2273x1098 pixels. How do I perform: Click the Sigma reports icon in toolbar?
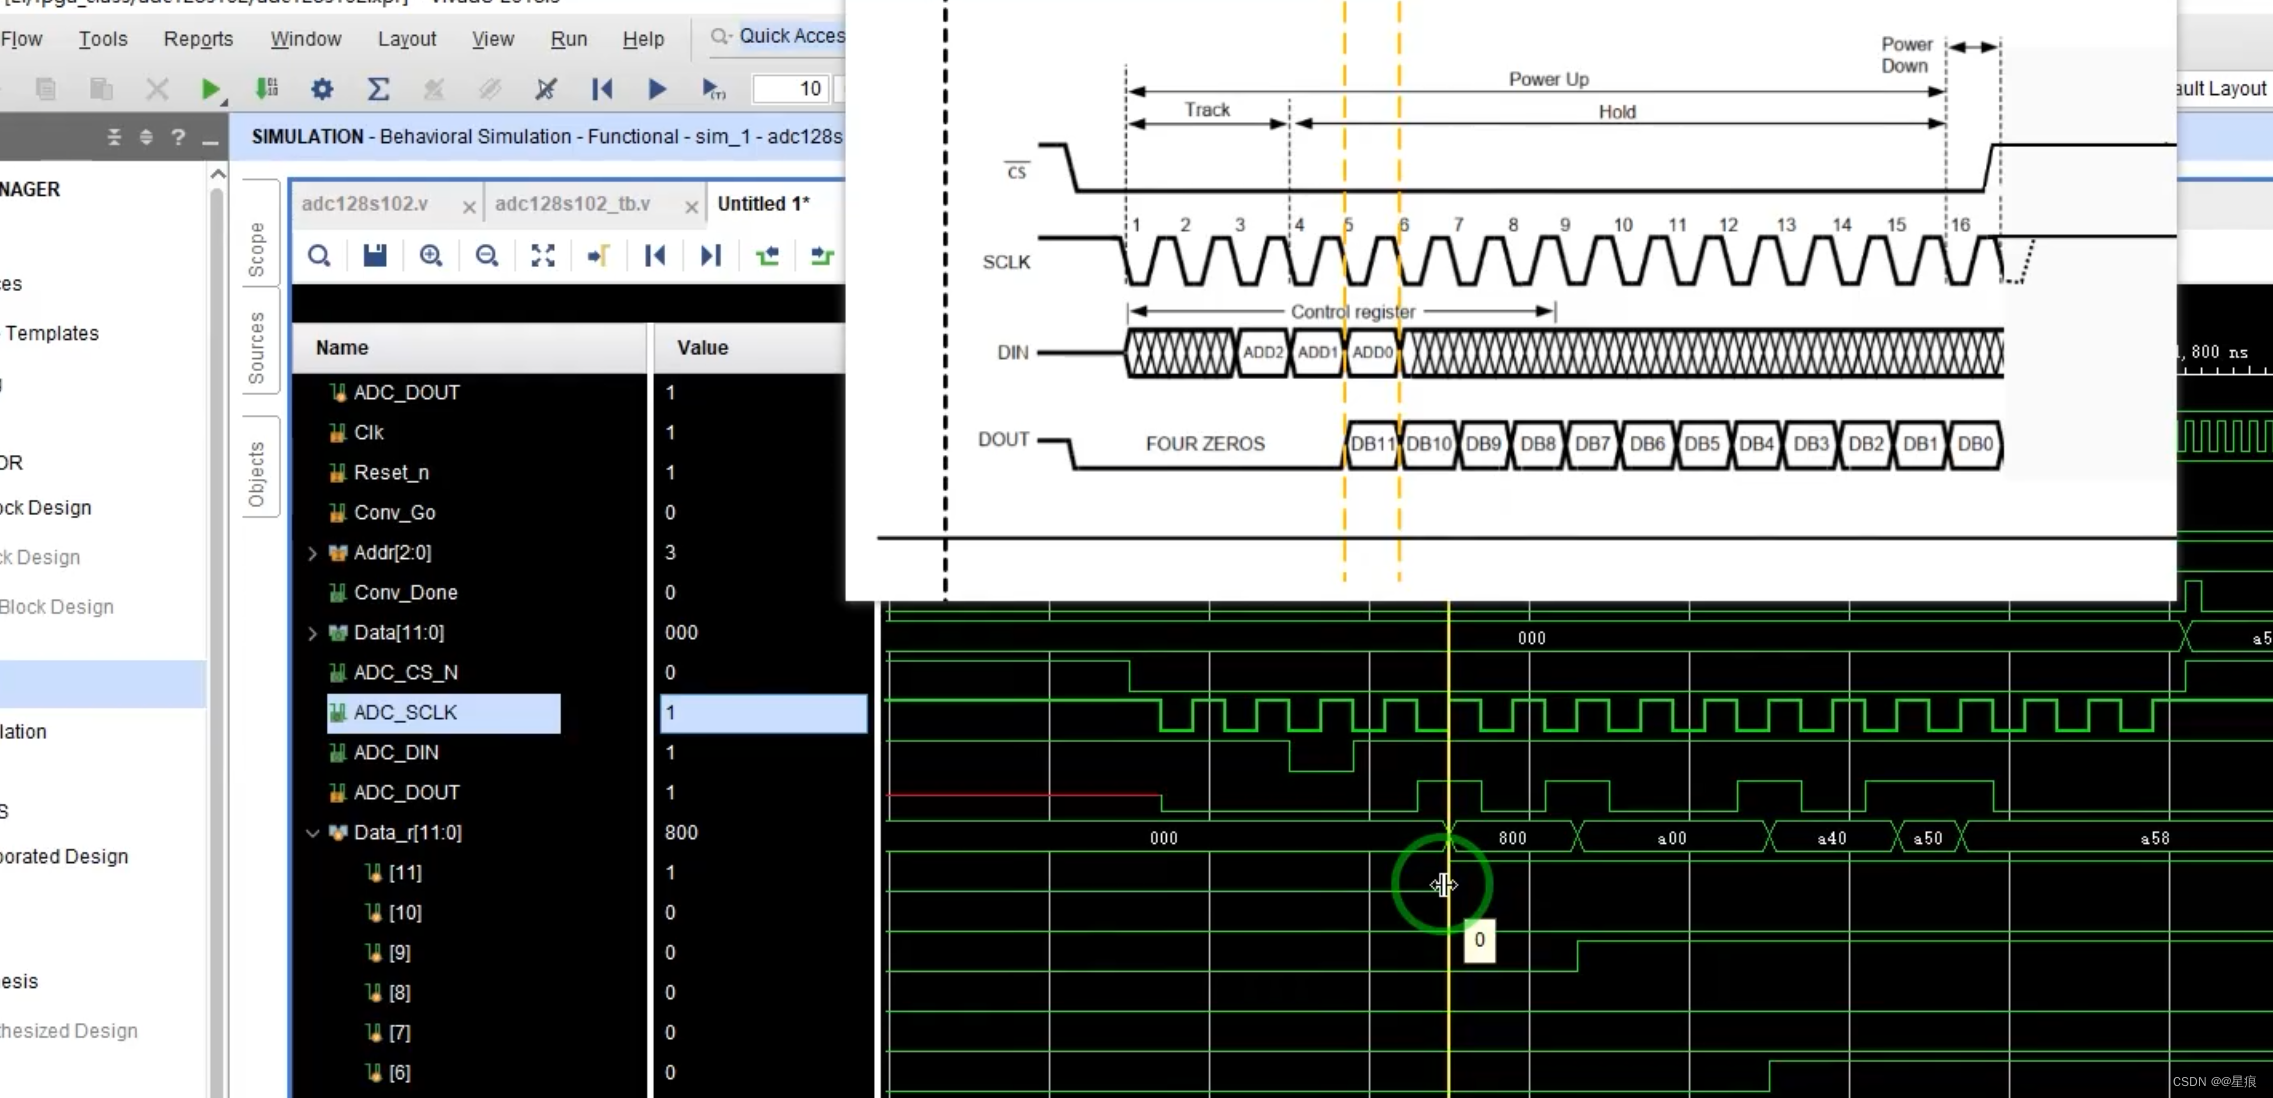pos(378,89)
